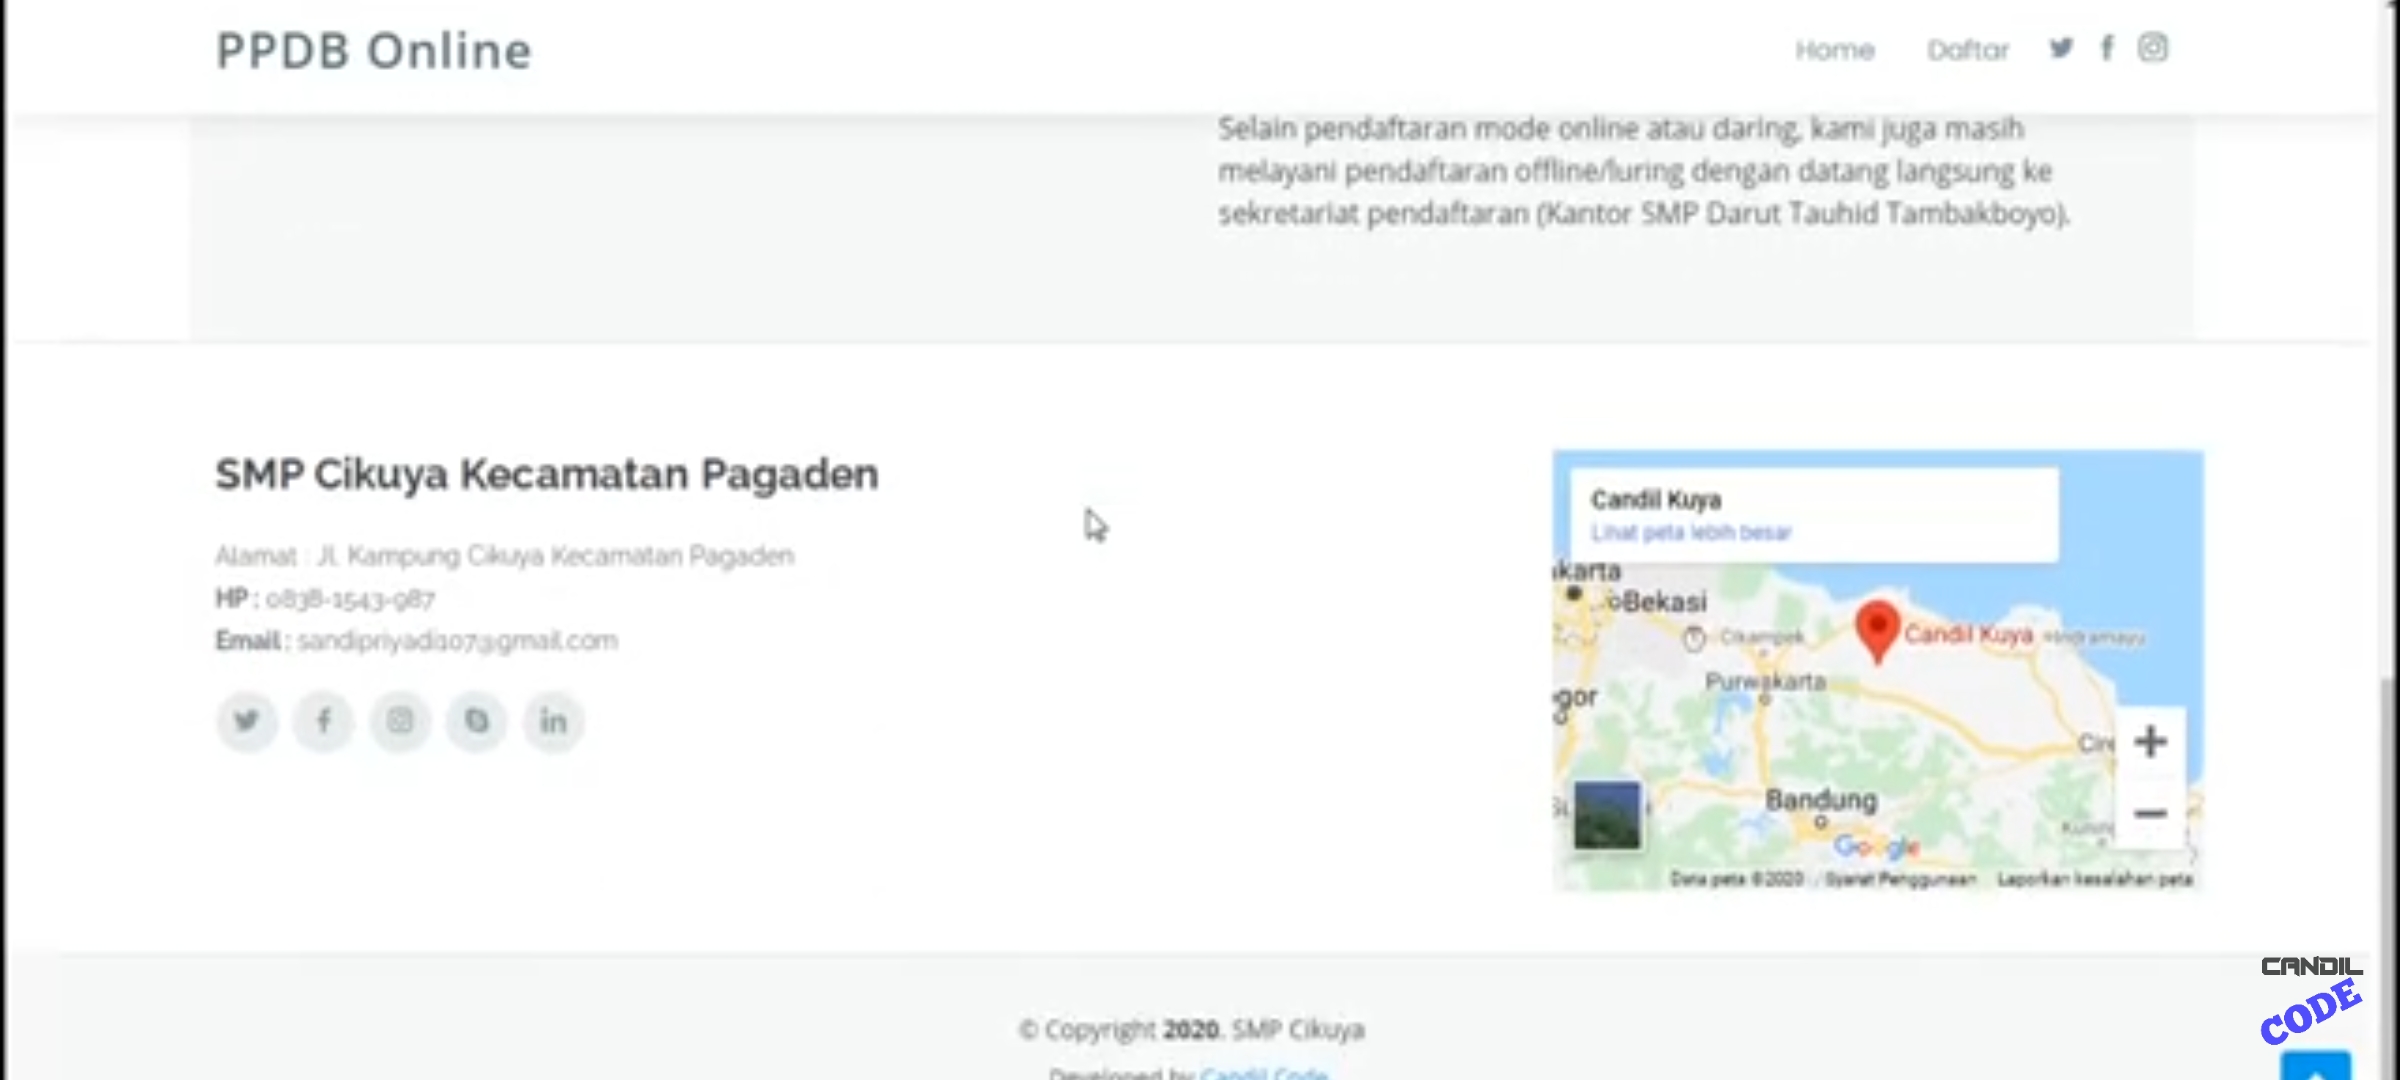Zoom in the map with plus
Screen dimensions: 2400x1080
pos(2150,742)
